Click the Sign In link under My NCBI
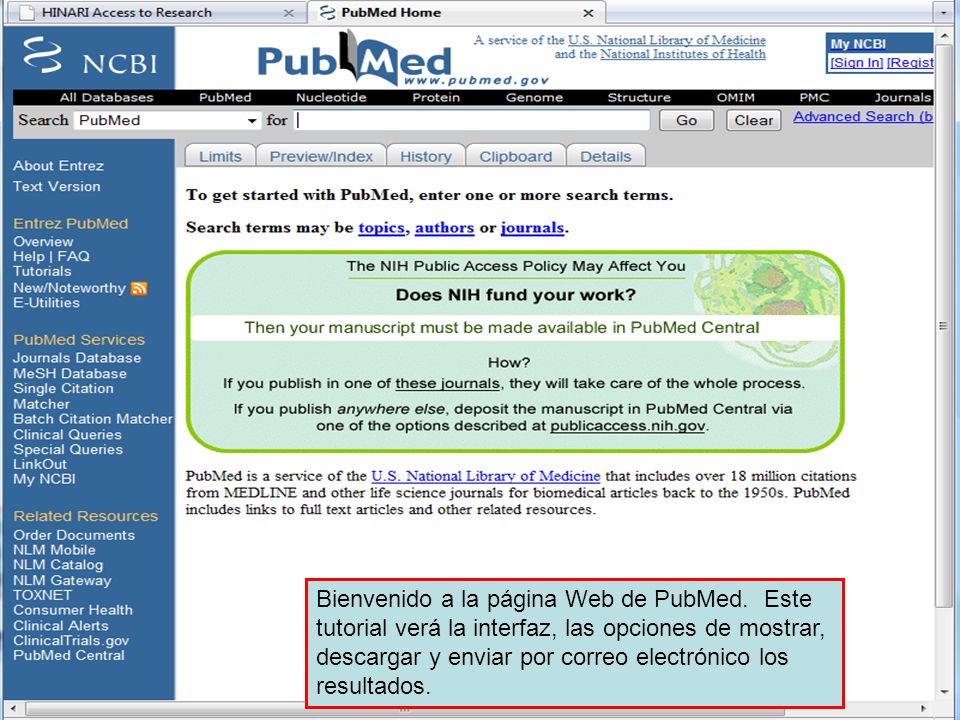960x720 pixels. click(857, 62)
